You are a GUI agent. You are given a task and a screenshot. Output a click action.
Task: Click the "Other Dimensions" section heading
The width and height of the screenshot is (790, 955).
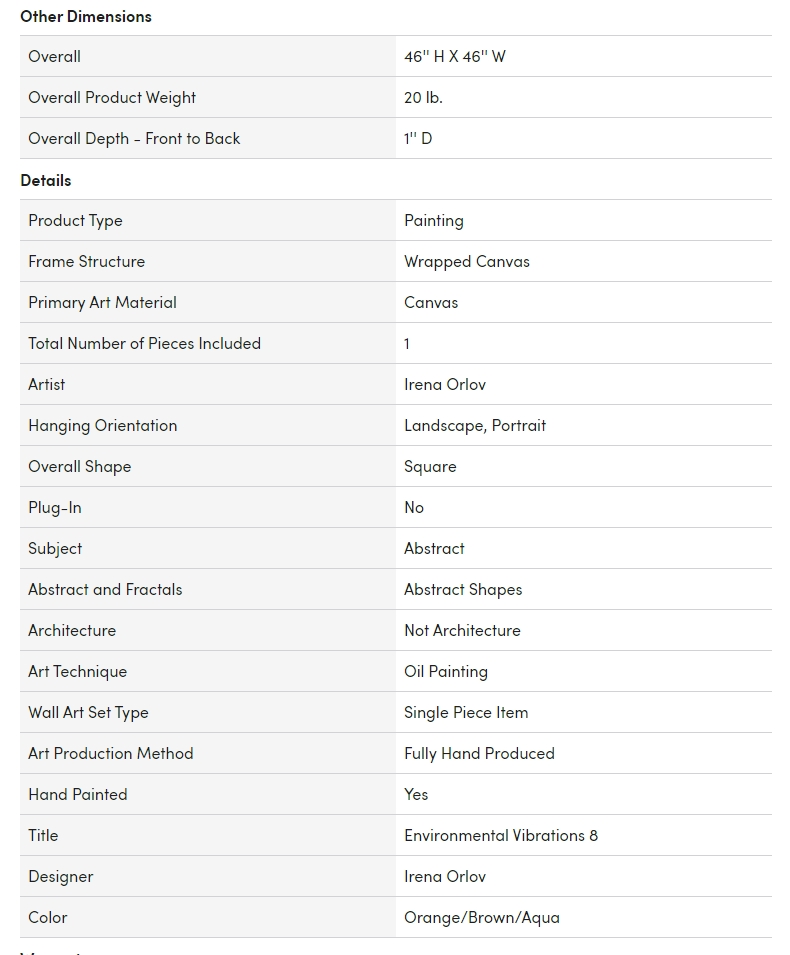tap(86, 16)
